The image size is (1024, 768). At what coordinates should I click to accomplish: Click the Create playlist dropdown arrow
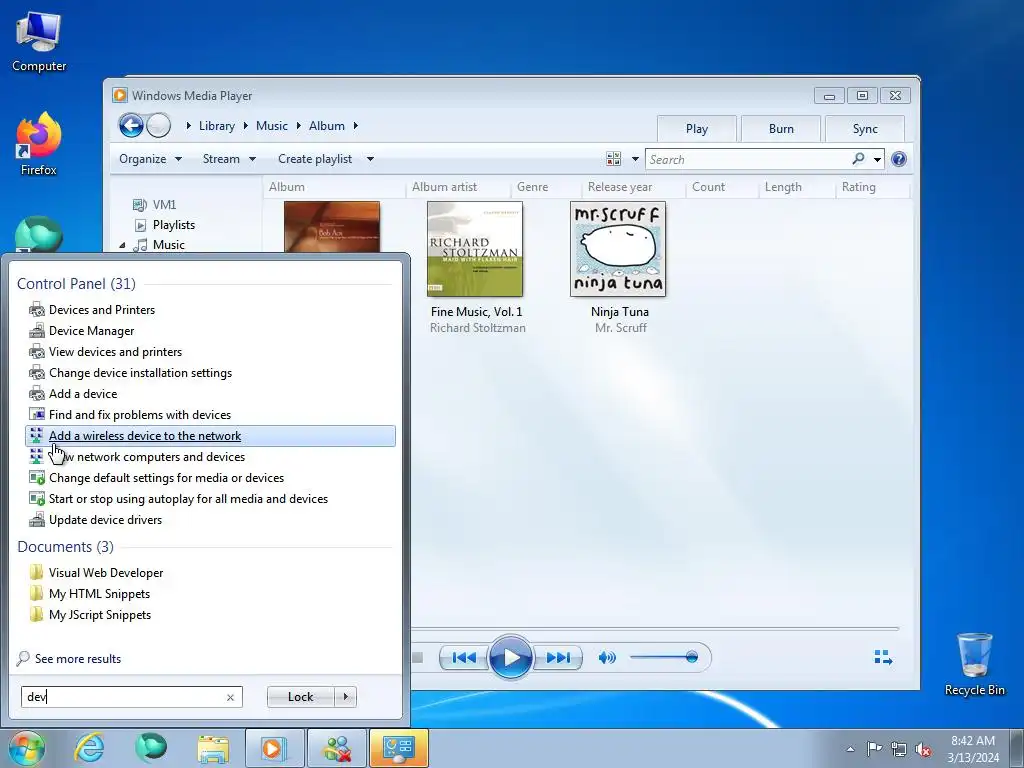pos(370,159)
